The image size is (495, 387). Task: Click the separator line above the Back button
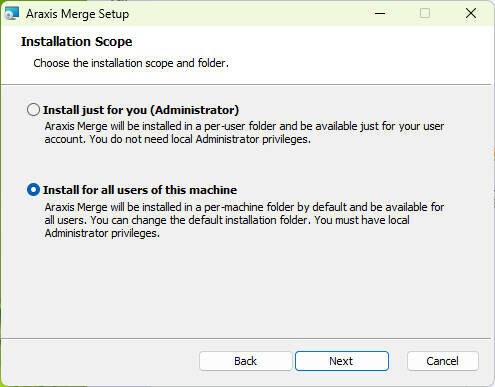click(246, 339)
